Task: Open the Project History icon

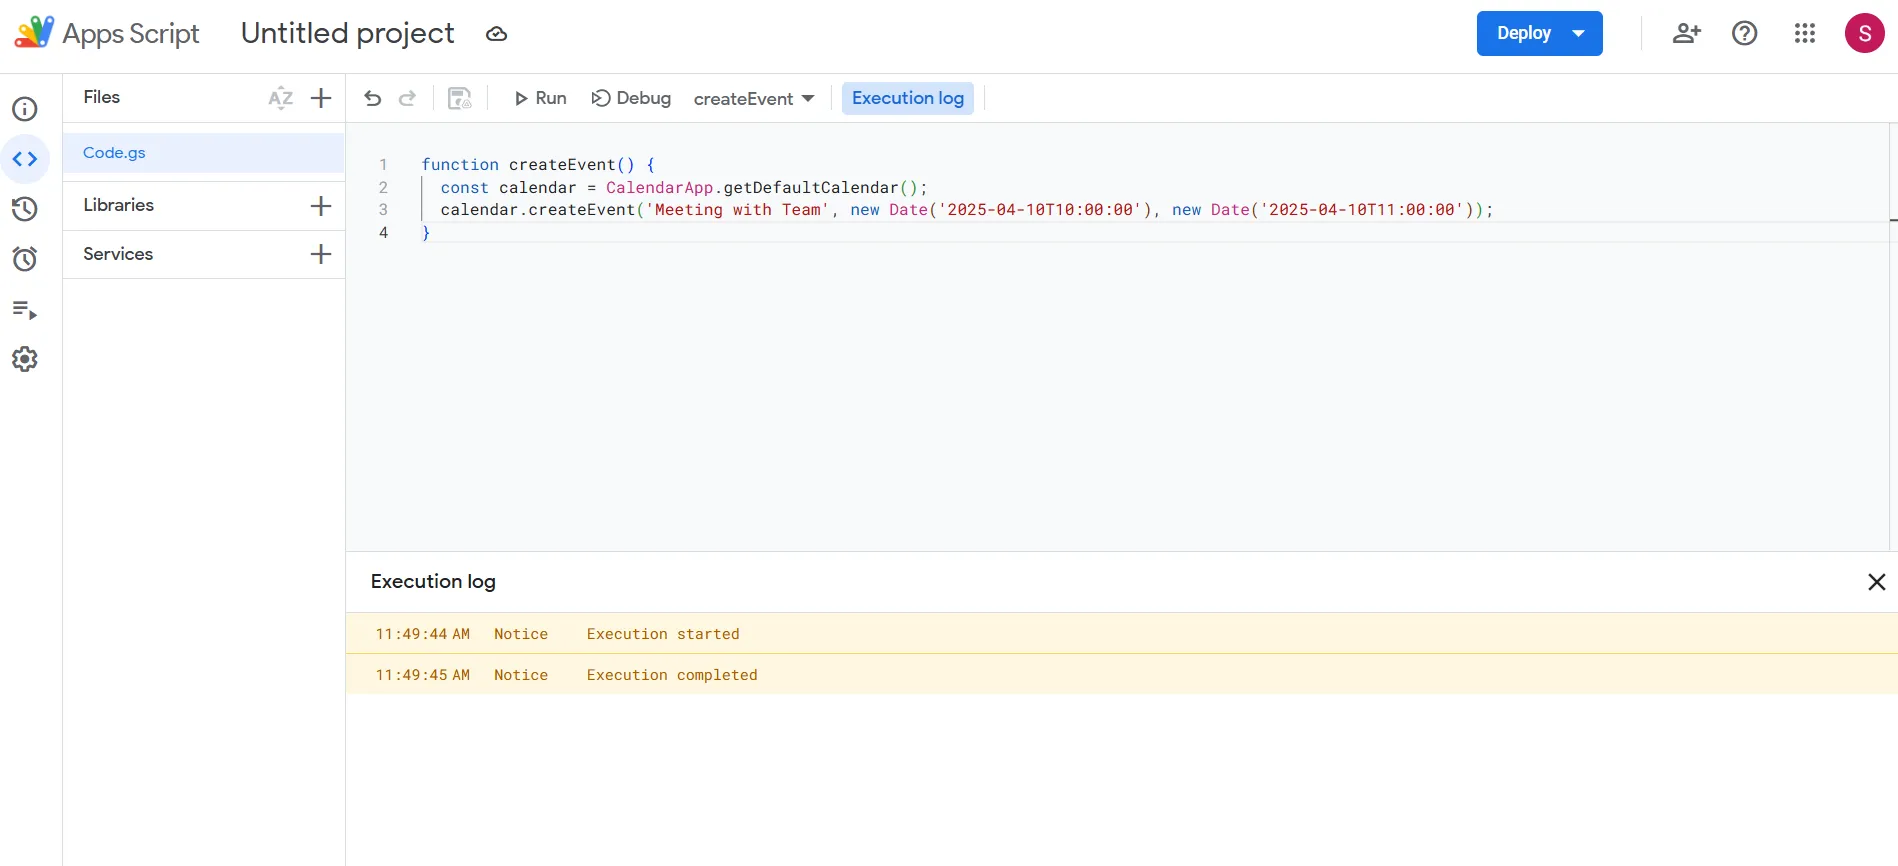Action: (x=25, y=209)
